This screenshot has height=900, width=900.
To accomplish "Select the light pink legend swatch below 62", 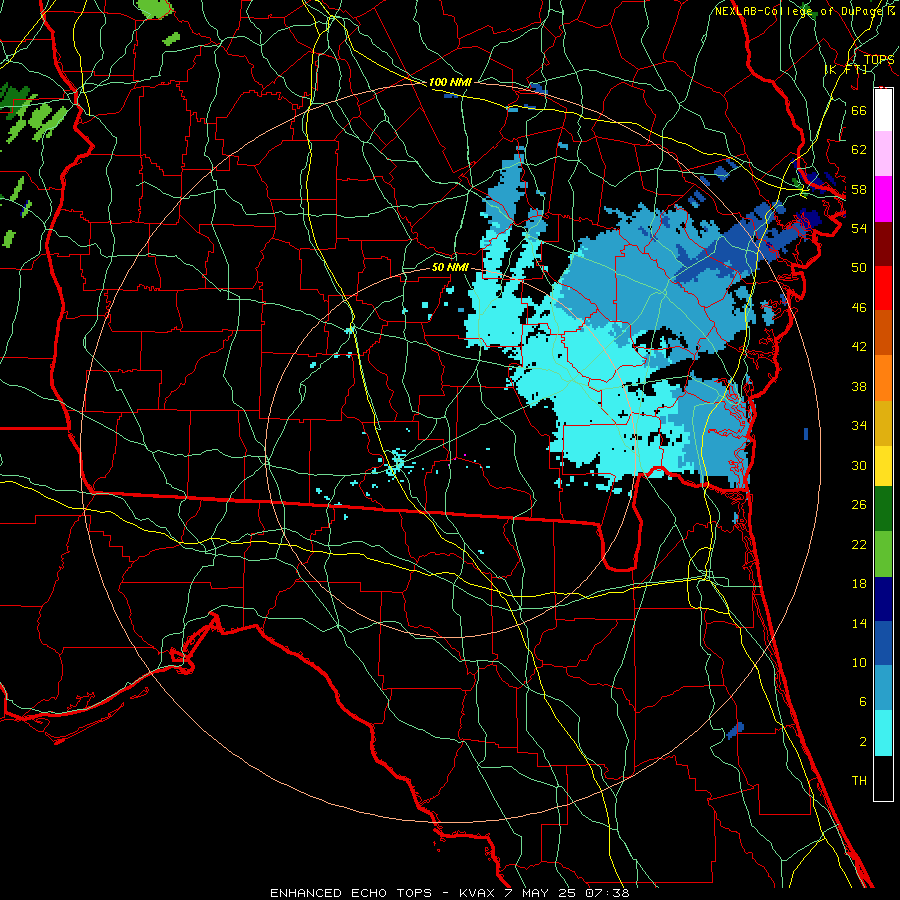I will tap(883, 154).
